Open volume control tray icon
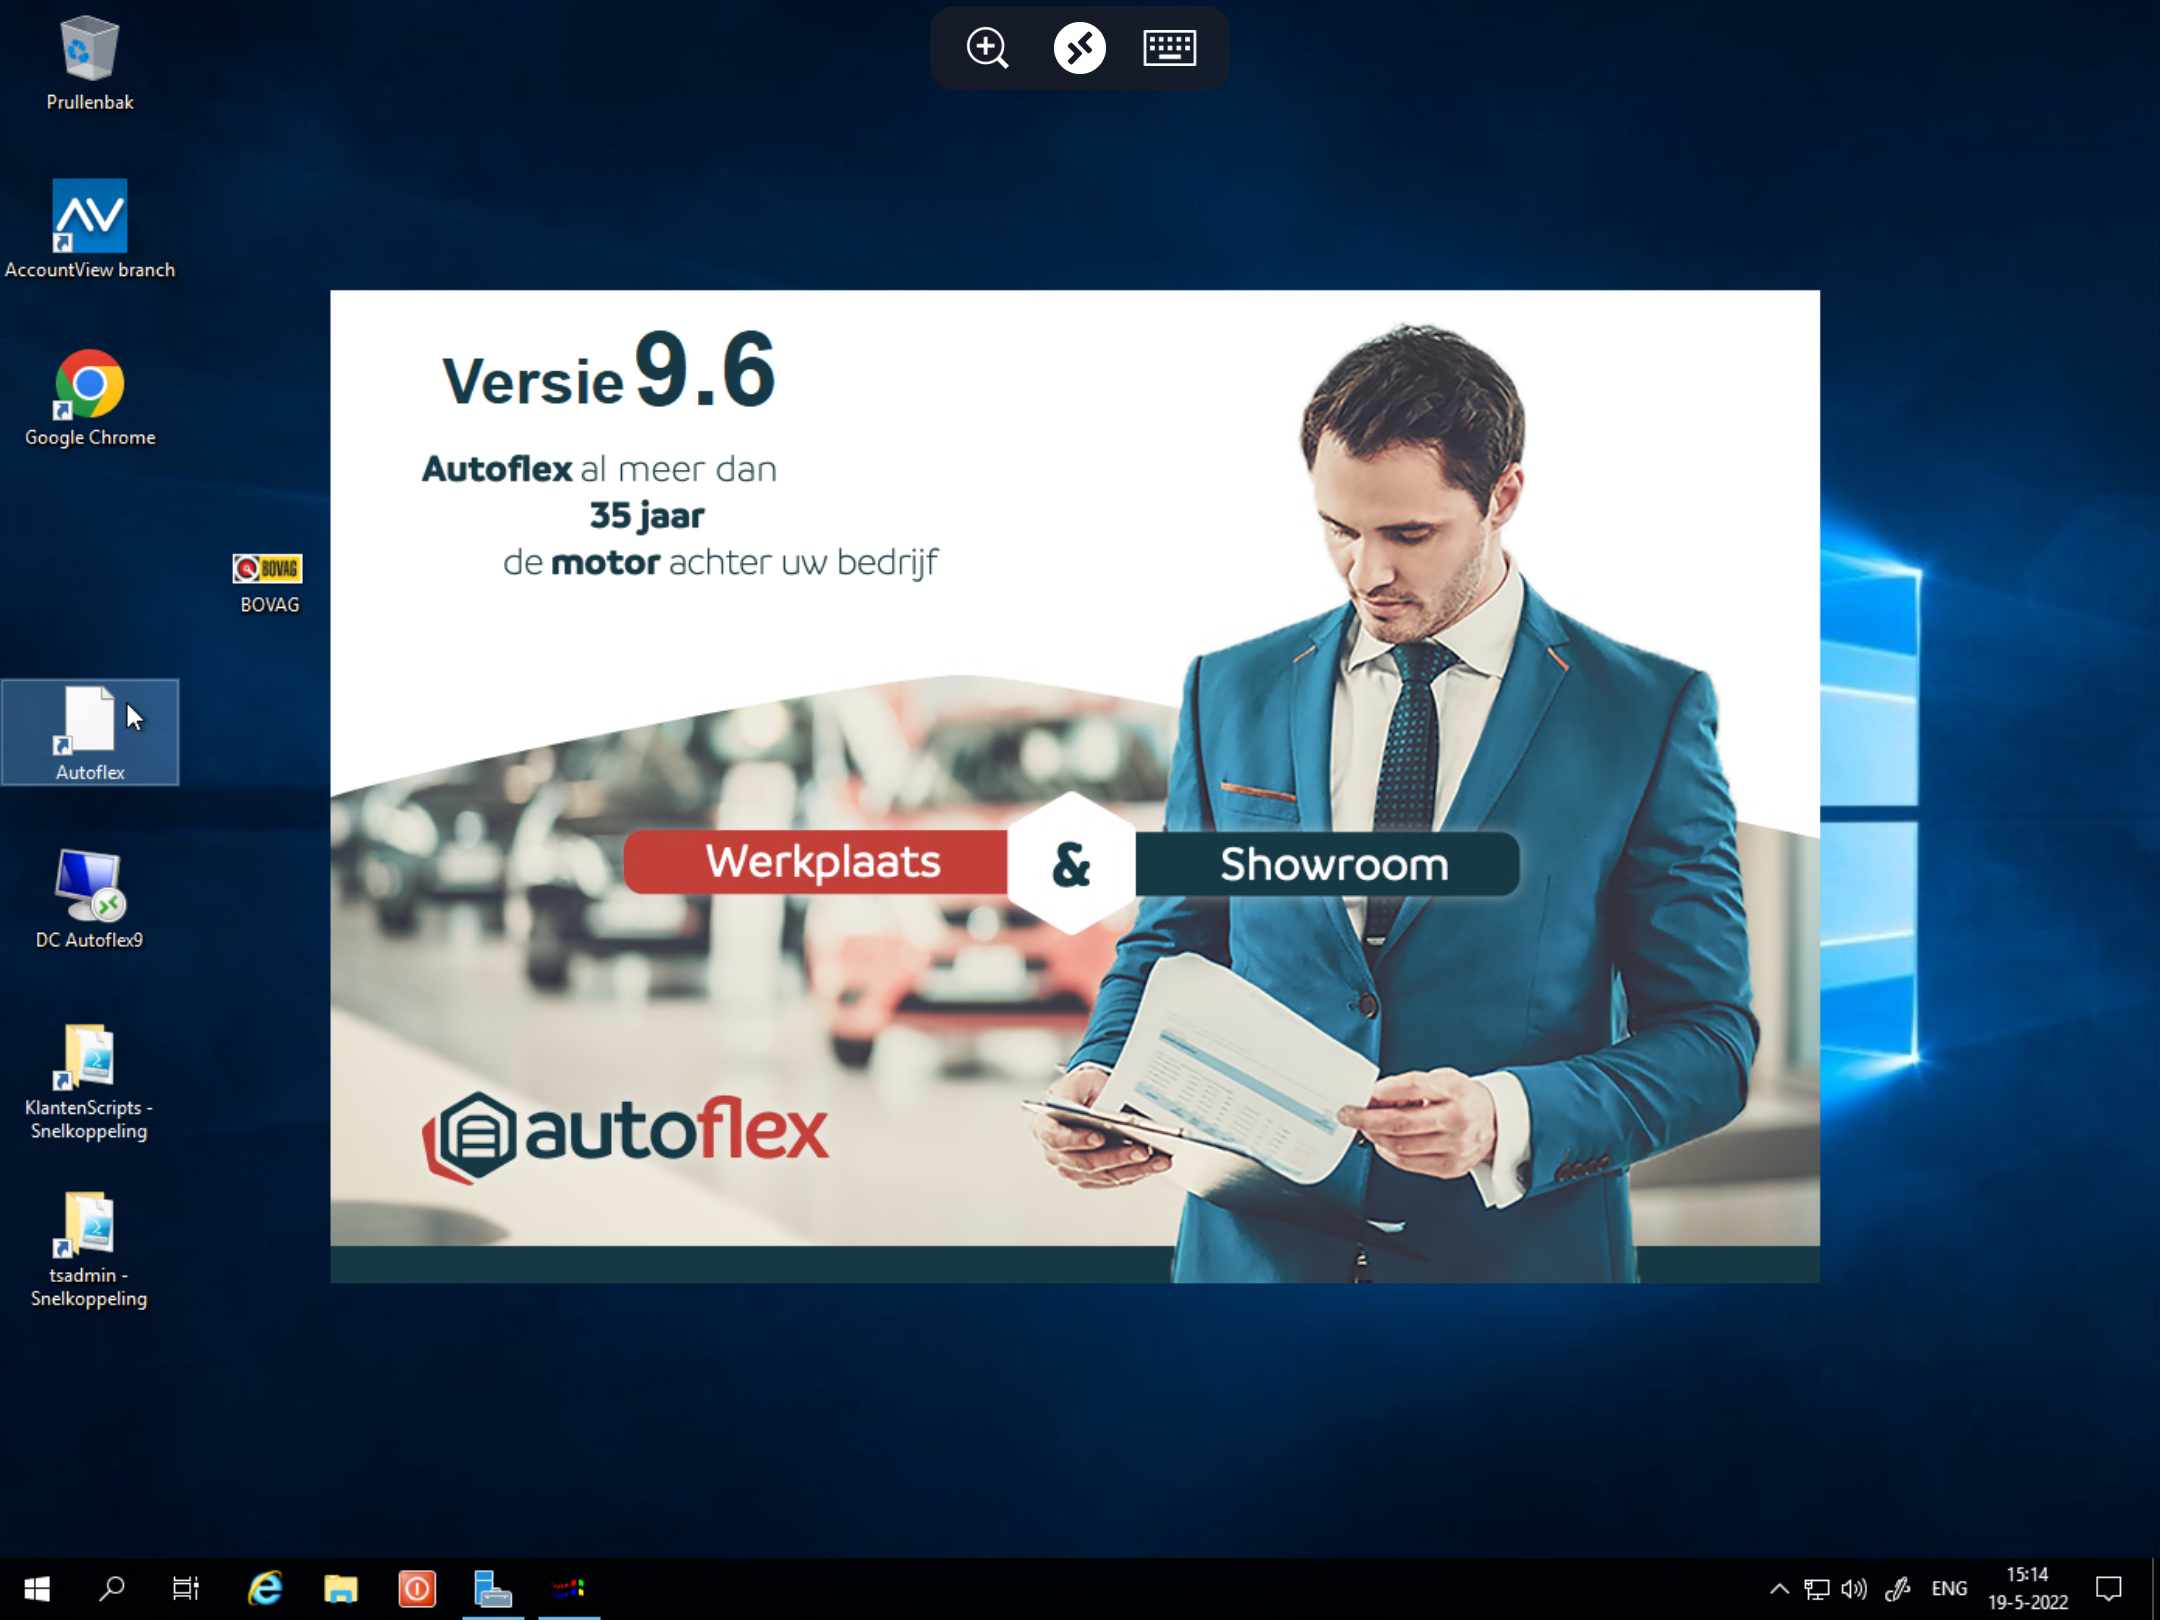2160x1620 pixels. click(1854, 1588)
